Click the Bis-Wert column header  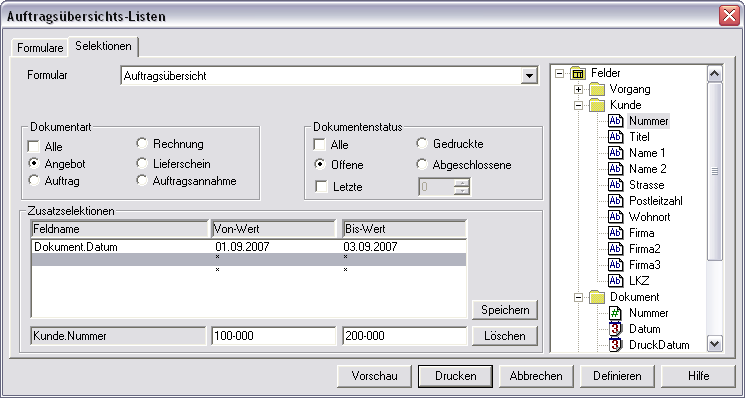click(404, 229)
